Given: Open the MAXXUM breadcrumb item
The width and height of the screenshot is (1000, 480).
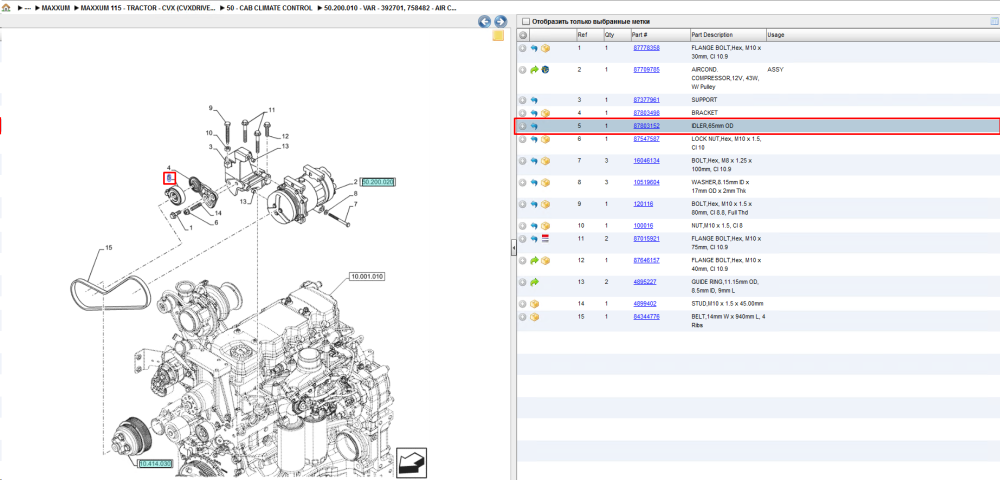Looking at the screenshot, I should click(55, 8).
